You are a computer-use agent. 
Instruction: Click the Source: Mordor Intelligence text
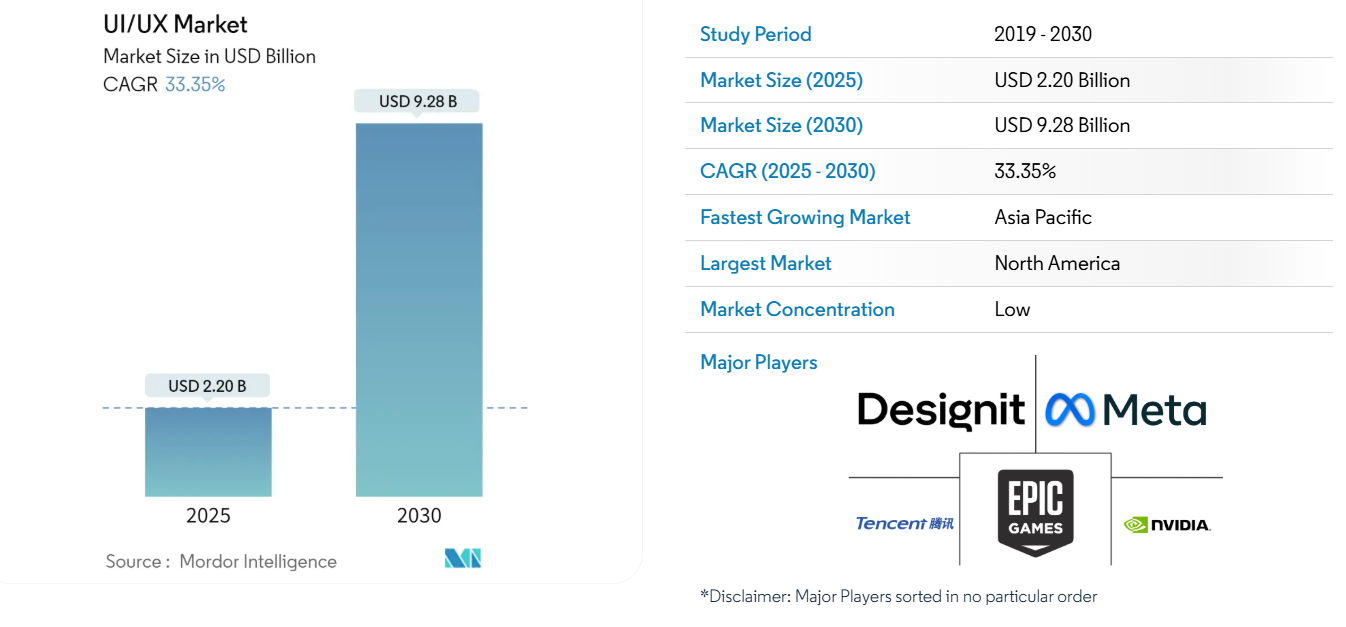pyautogui.click(x=221, y=561)
